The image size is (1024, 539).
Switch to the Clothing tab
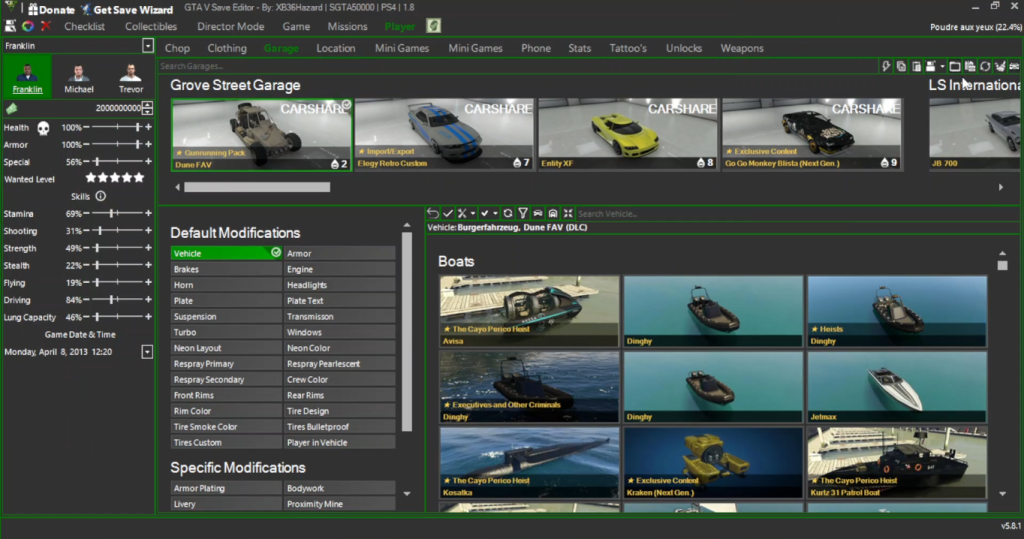(227, 48)
